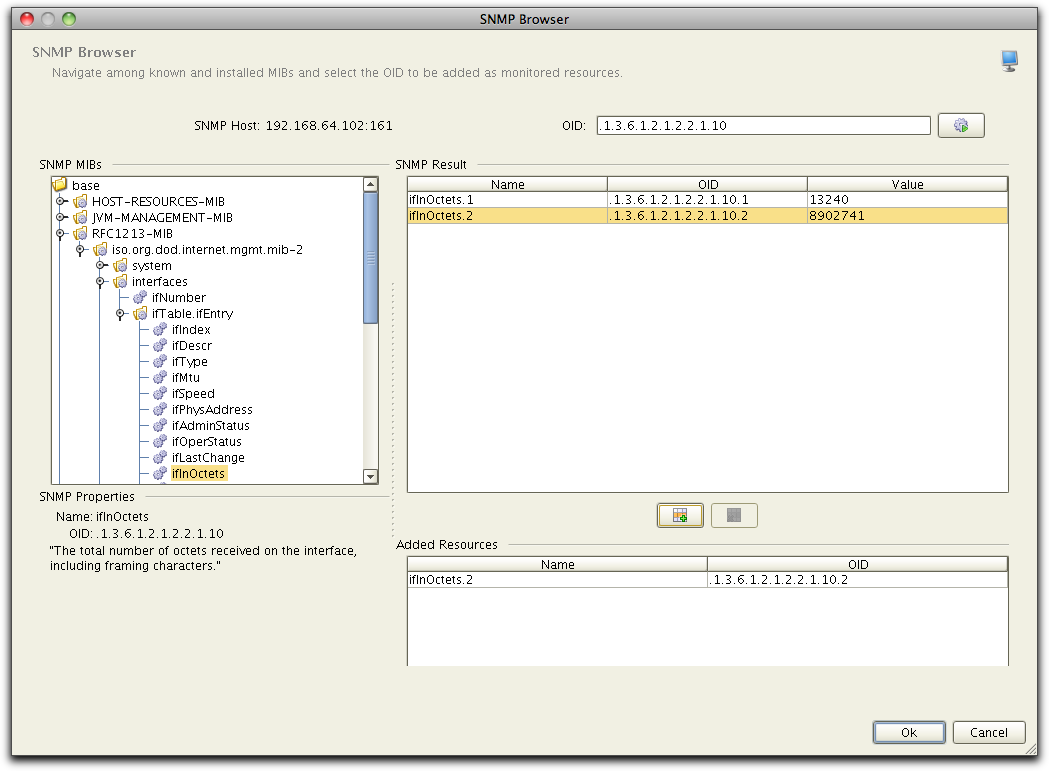Click the mib-2 folder icon
Viewport: 1049px width, 771px height.
pos(100,249)
